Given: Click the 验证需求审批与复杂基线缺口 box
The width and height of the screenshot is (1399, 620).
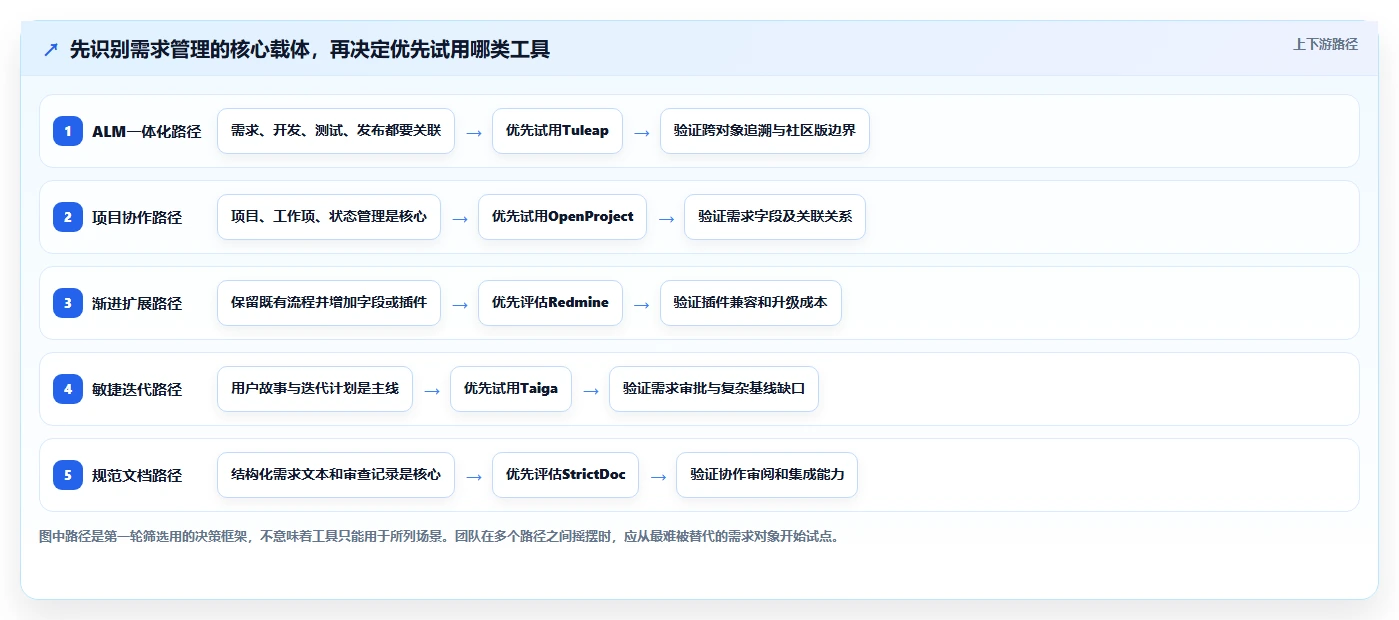Looking at the screenshot, I should (x=714, y=389).
